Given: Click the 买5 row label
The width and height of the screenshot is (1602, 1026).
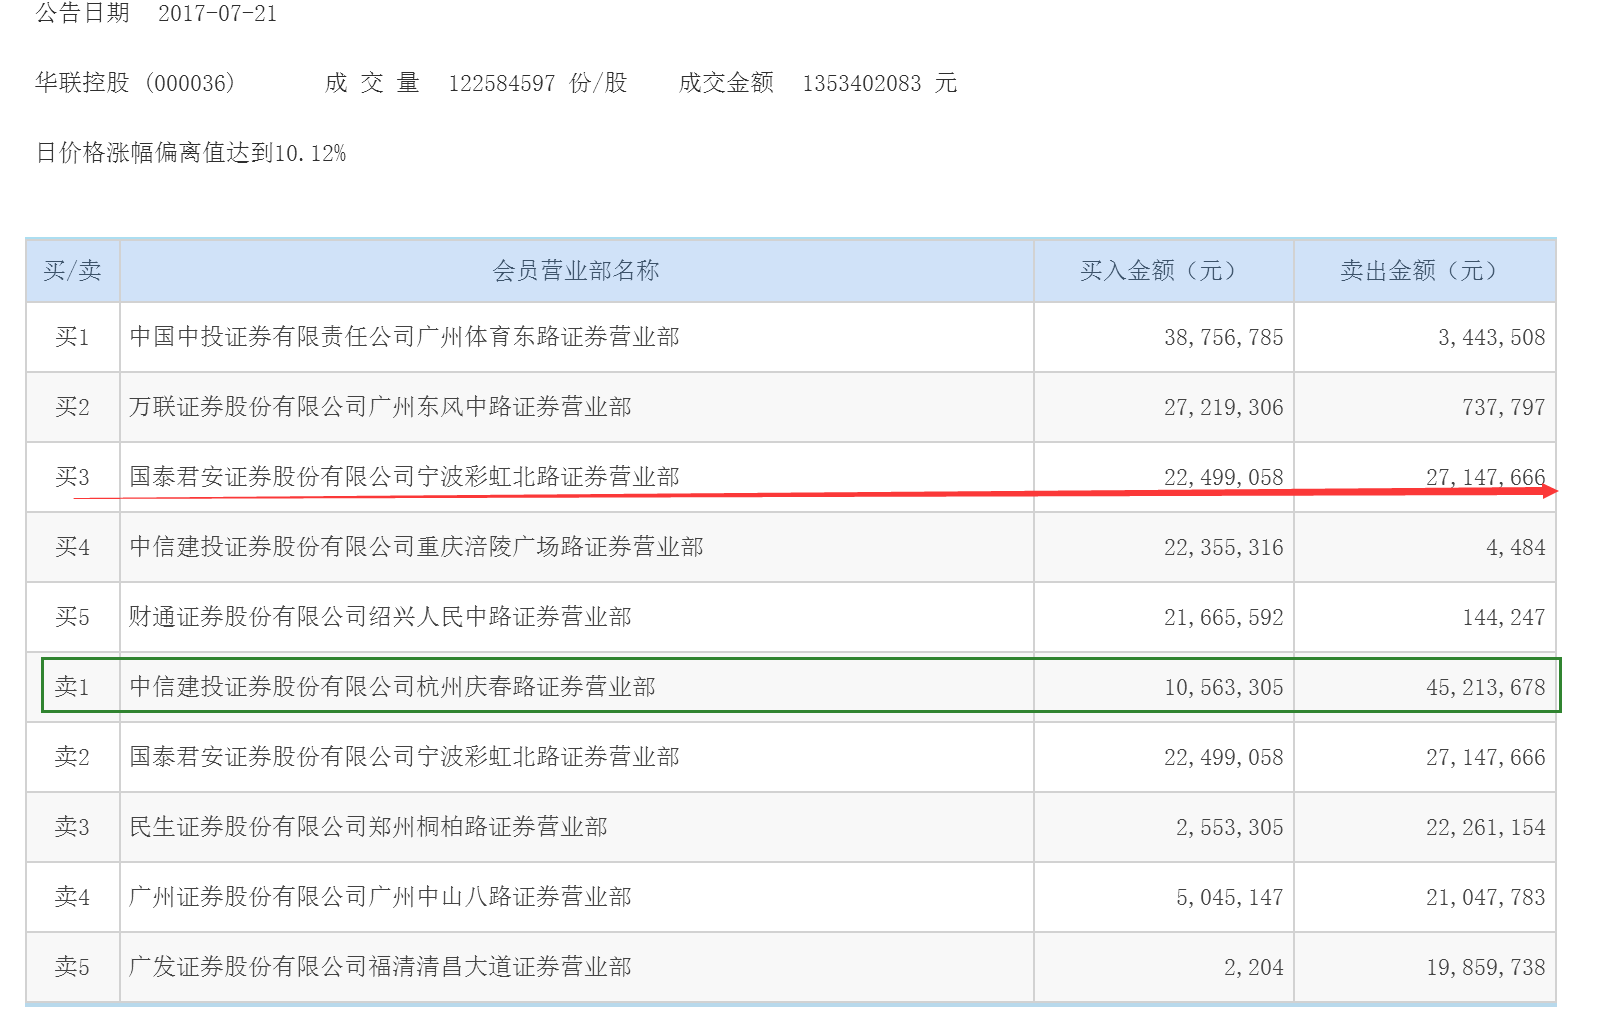Looking at the screenshot, I should pyautogui.click(x=72, y=617).
